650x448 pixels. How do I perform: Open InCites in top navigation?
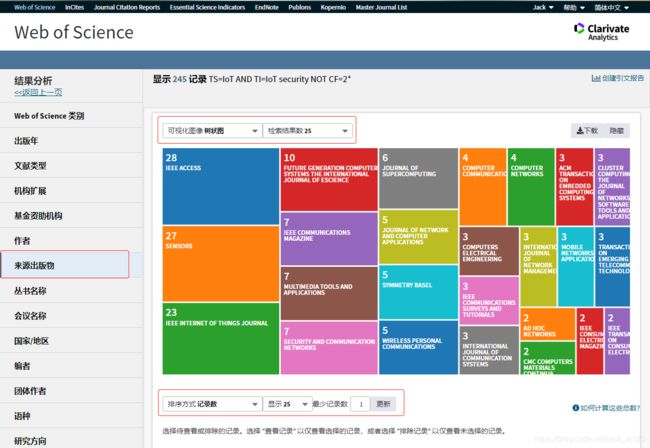tap(75, 7)
